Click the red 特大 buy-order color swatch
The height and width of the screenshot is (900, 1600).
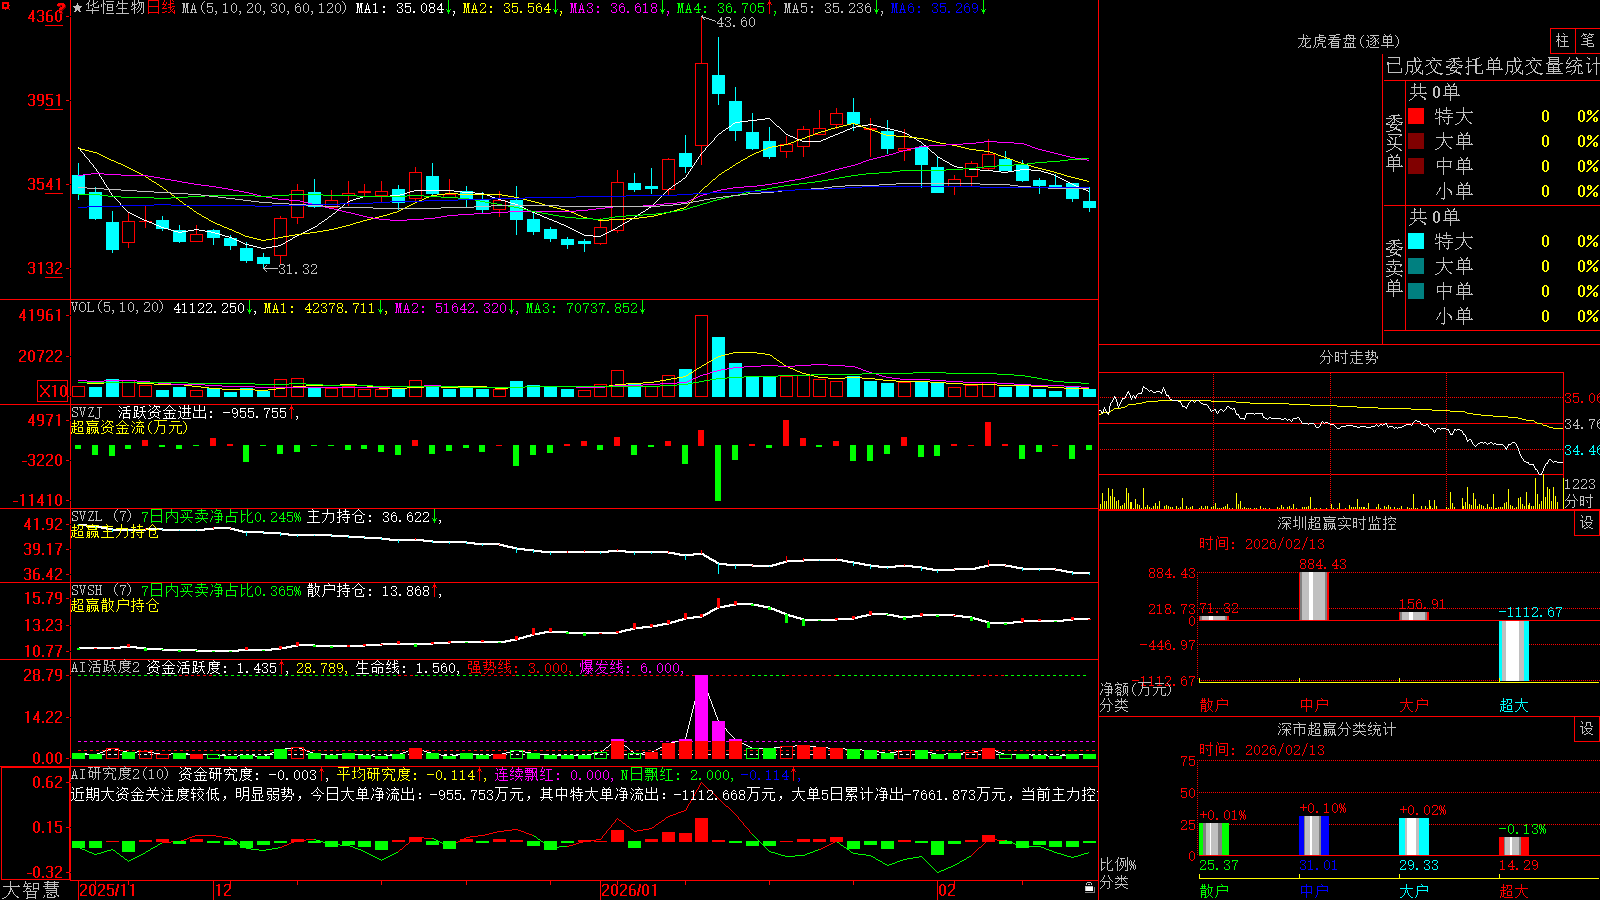(x=1416, y=116)
